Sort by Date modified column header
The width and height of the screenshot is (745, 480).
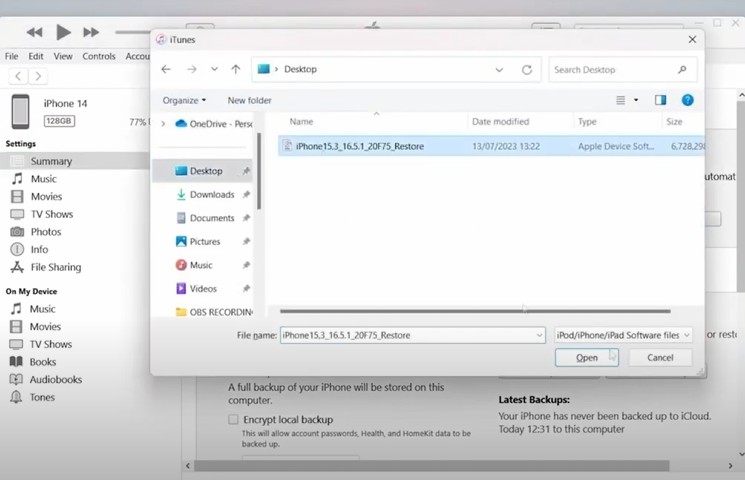click(500, 122)
